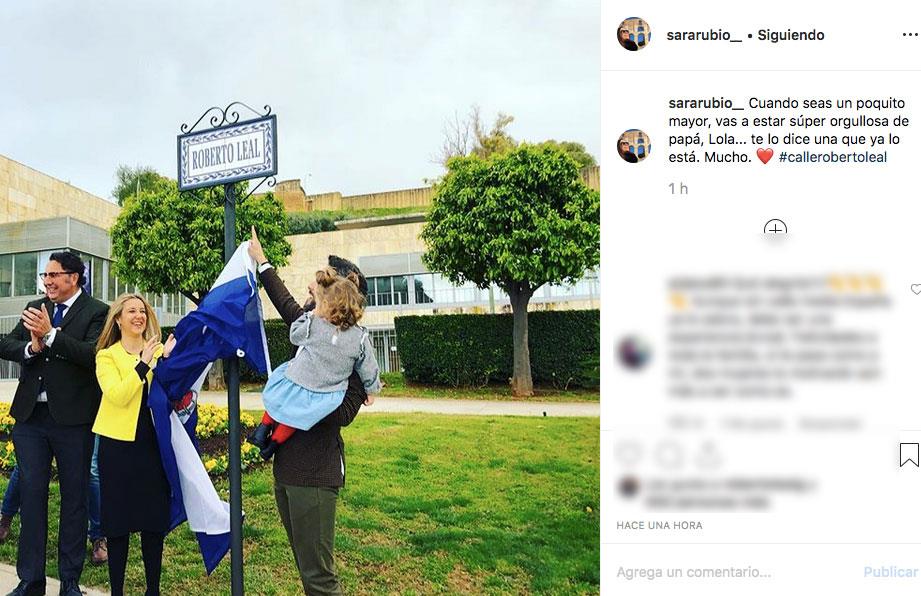Open the three-dot more options menu
Screen dimensions: 921x596
(910, 35)
